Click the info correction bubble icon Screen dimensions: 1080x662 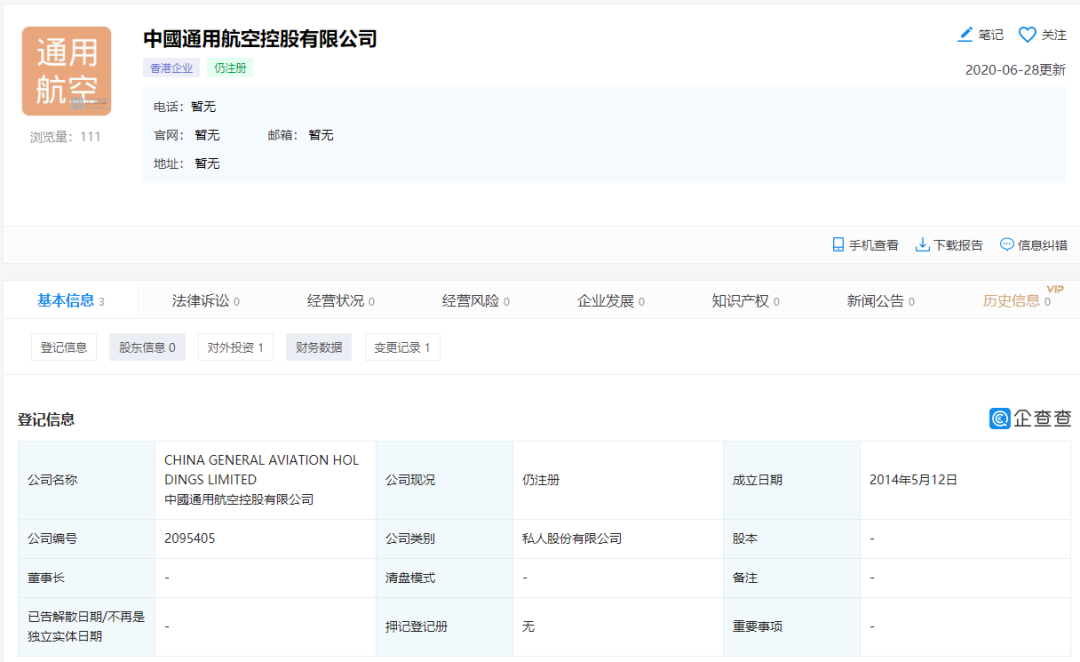[x=1007, y=244]
